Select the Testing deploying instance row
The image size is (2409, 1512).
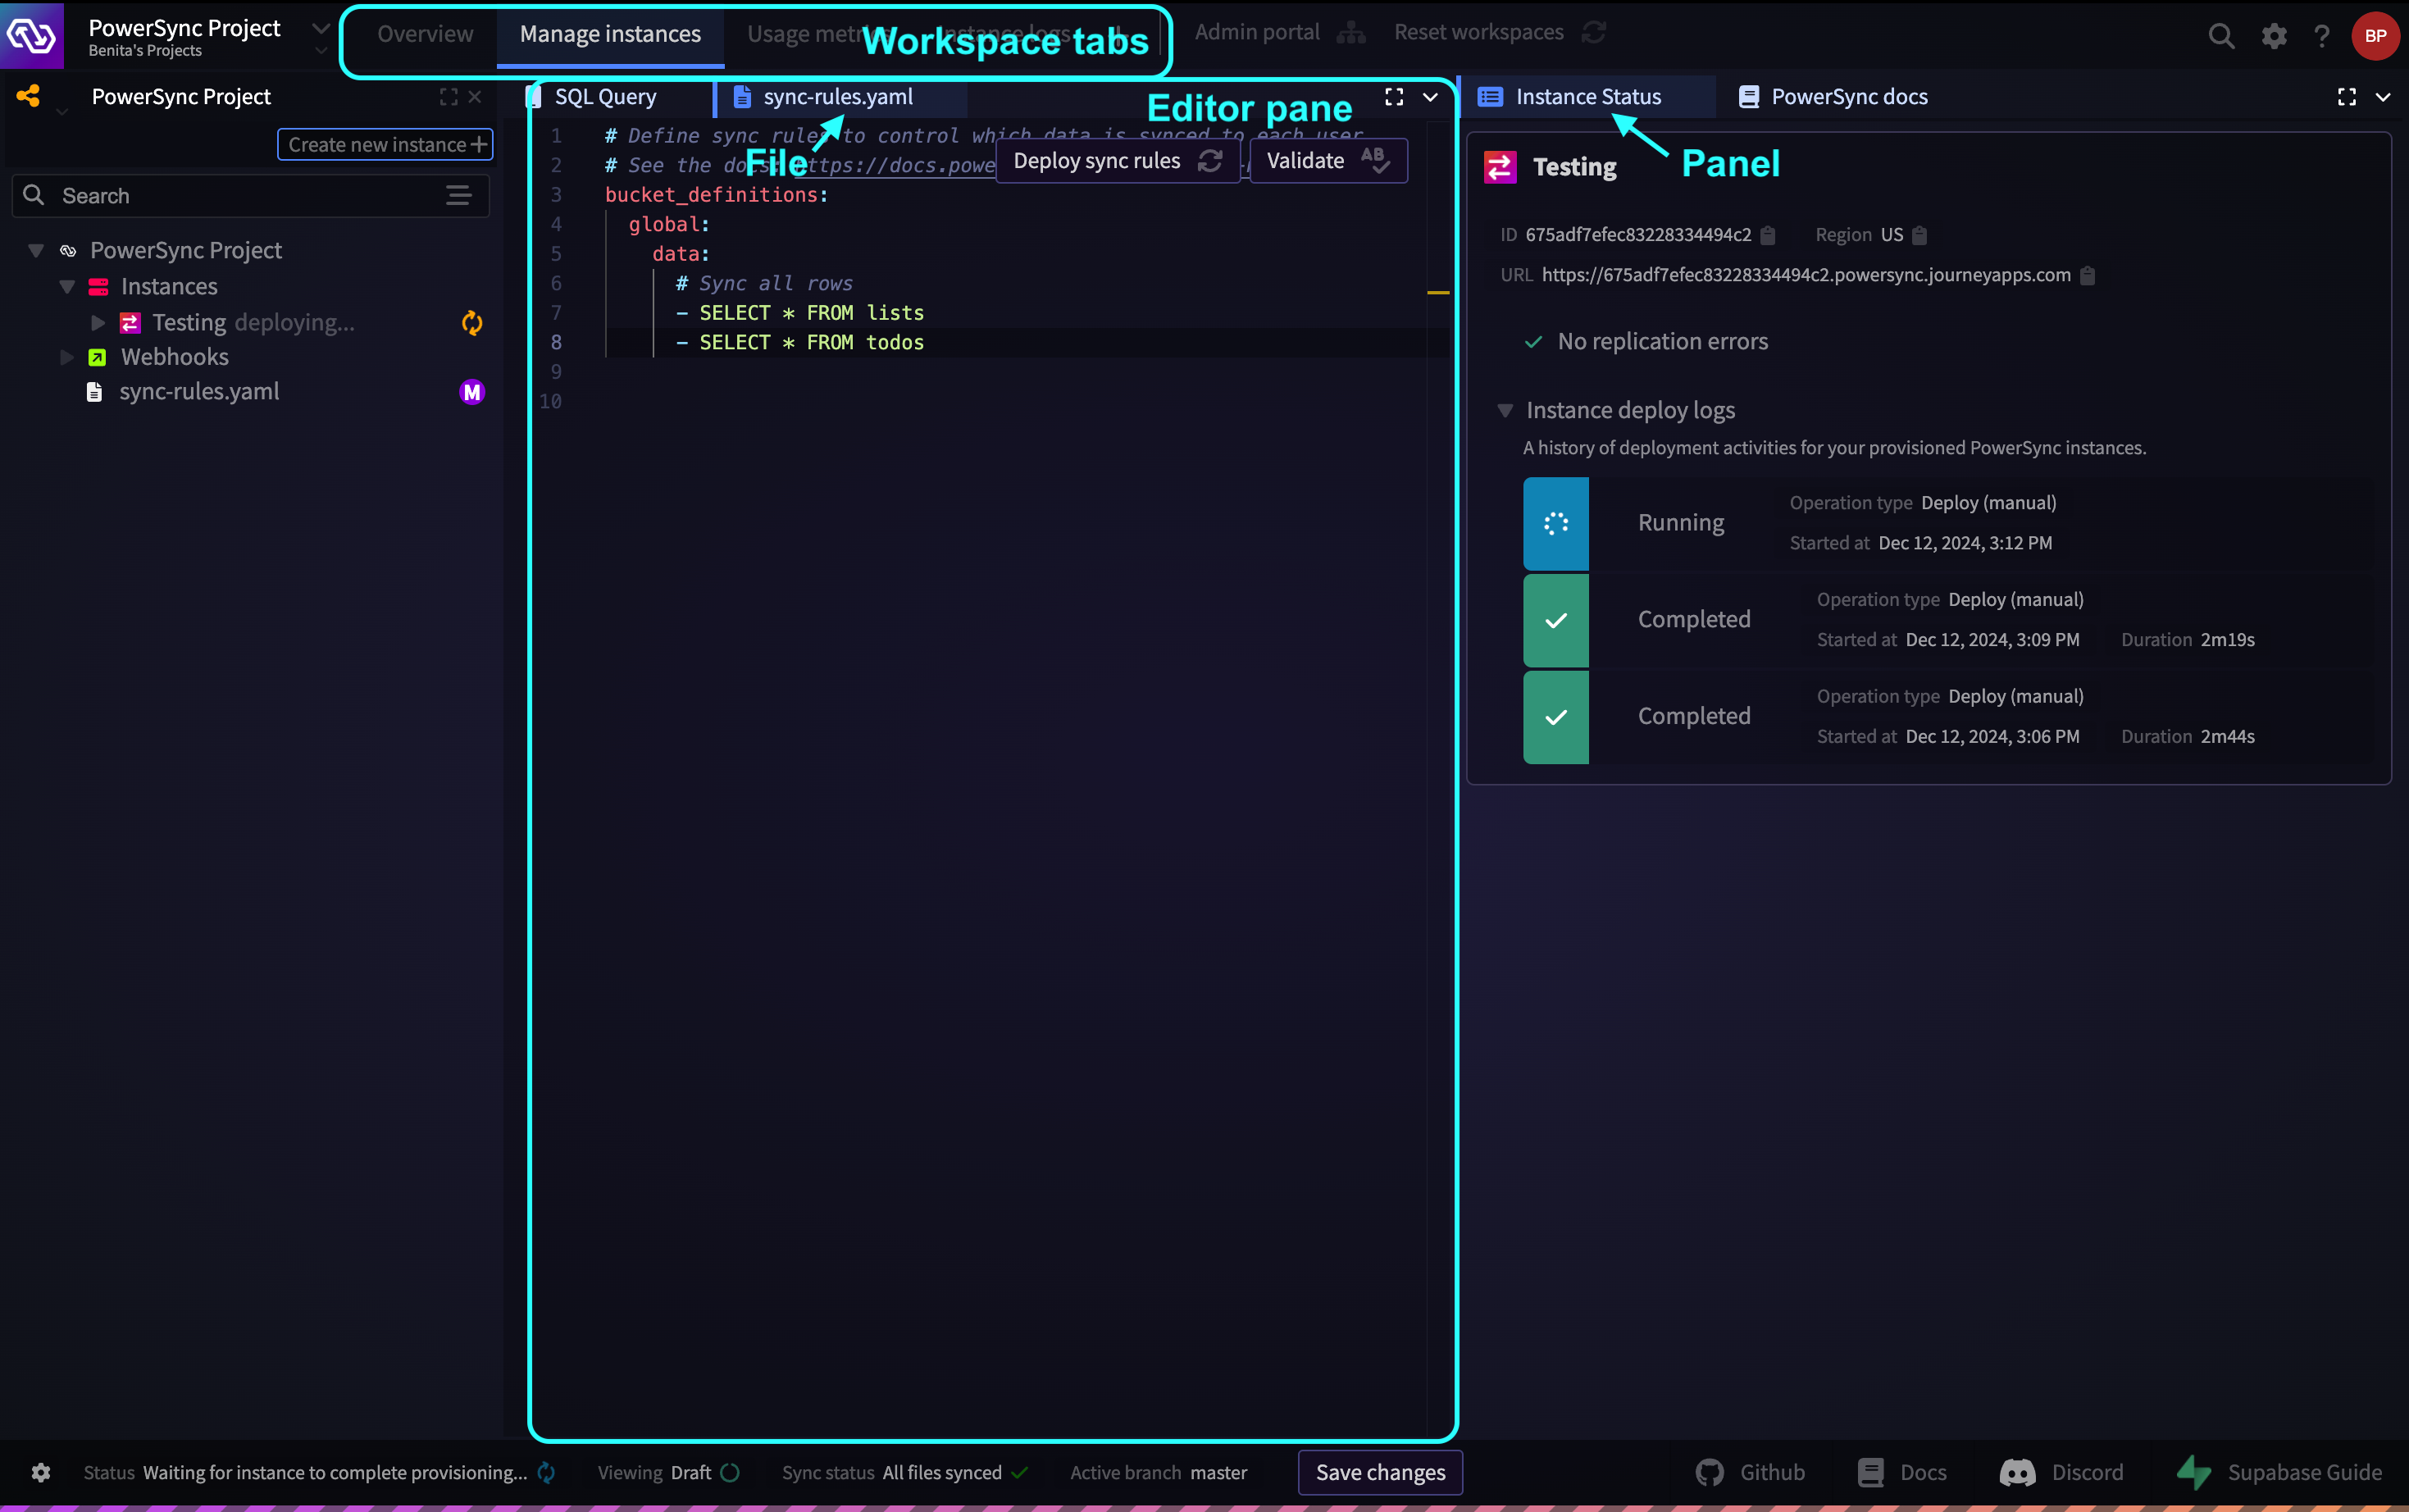coord(255,322)
